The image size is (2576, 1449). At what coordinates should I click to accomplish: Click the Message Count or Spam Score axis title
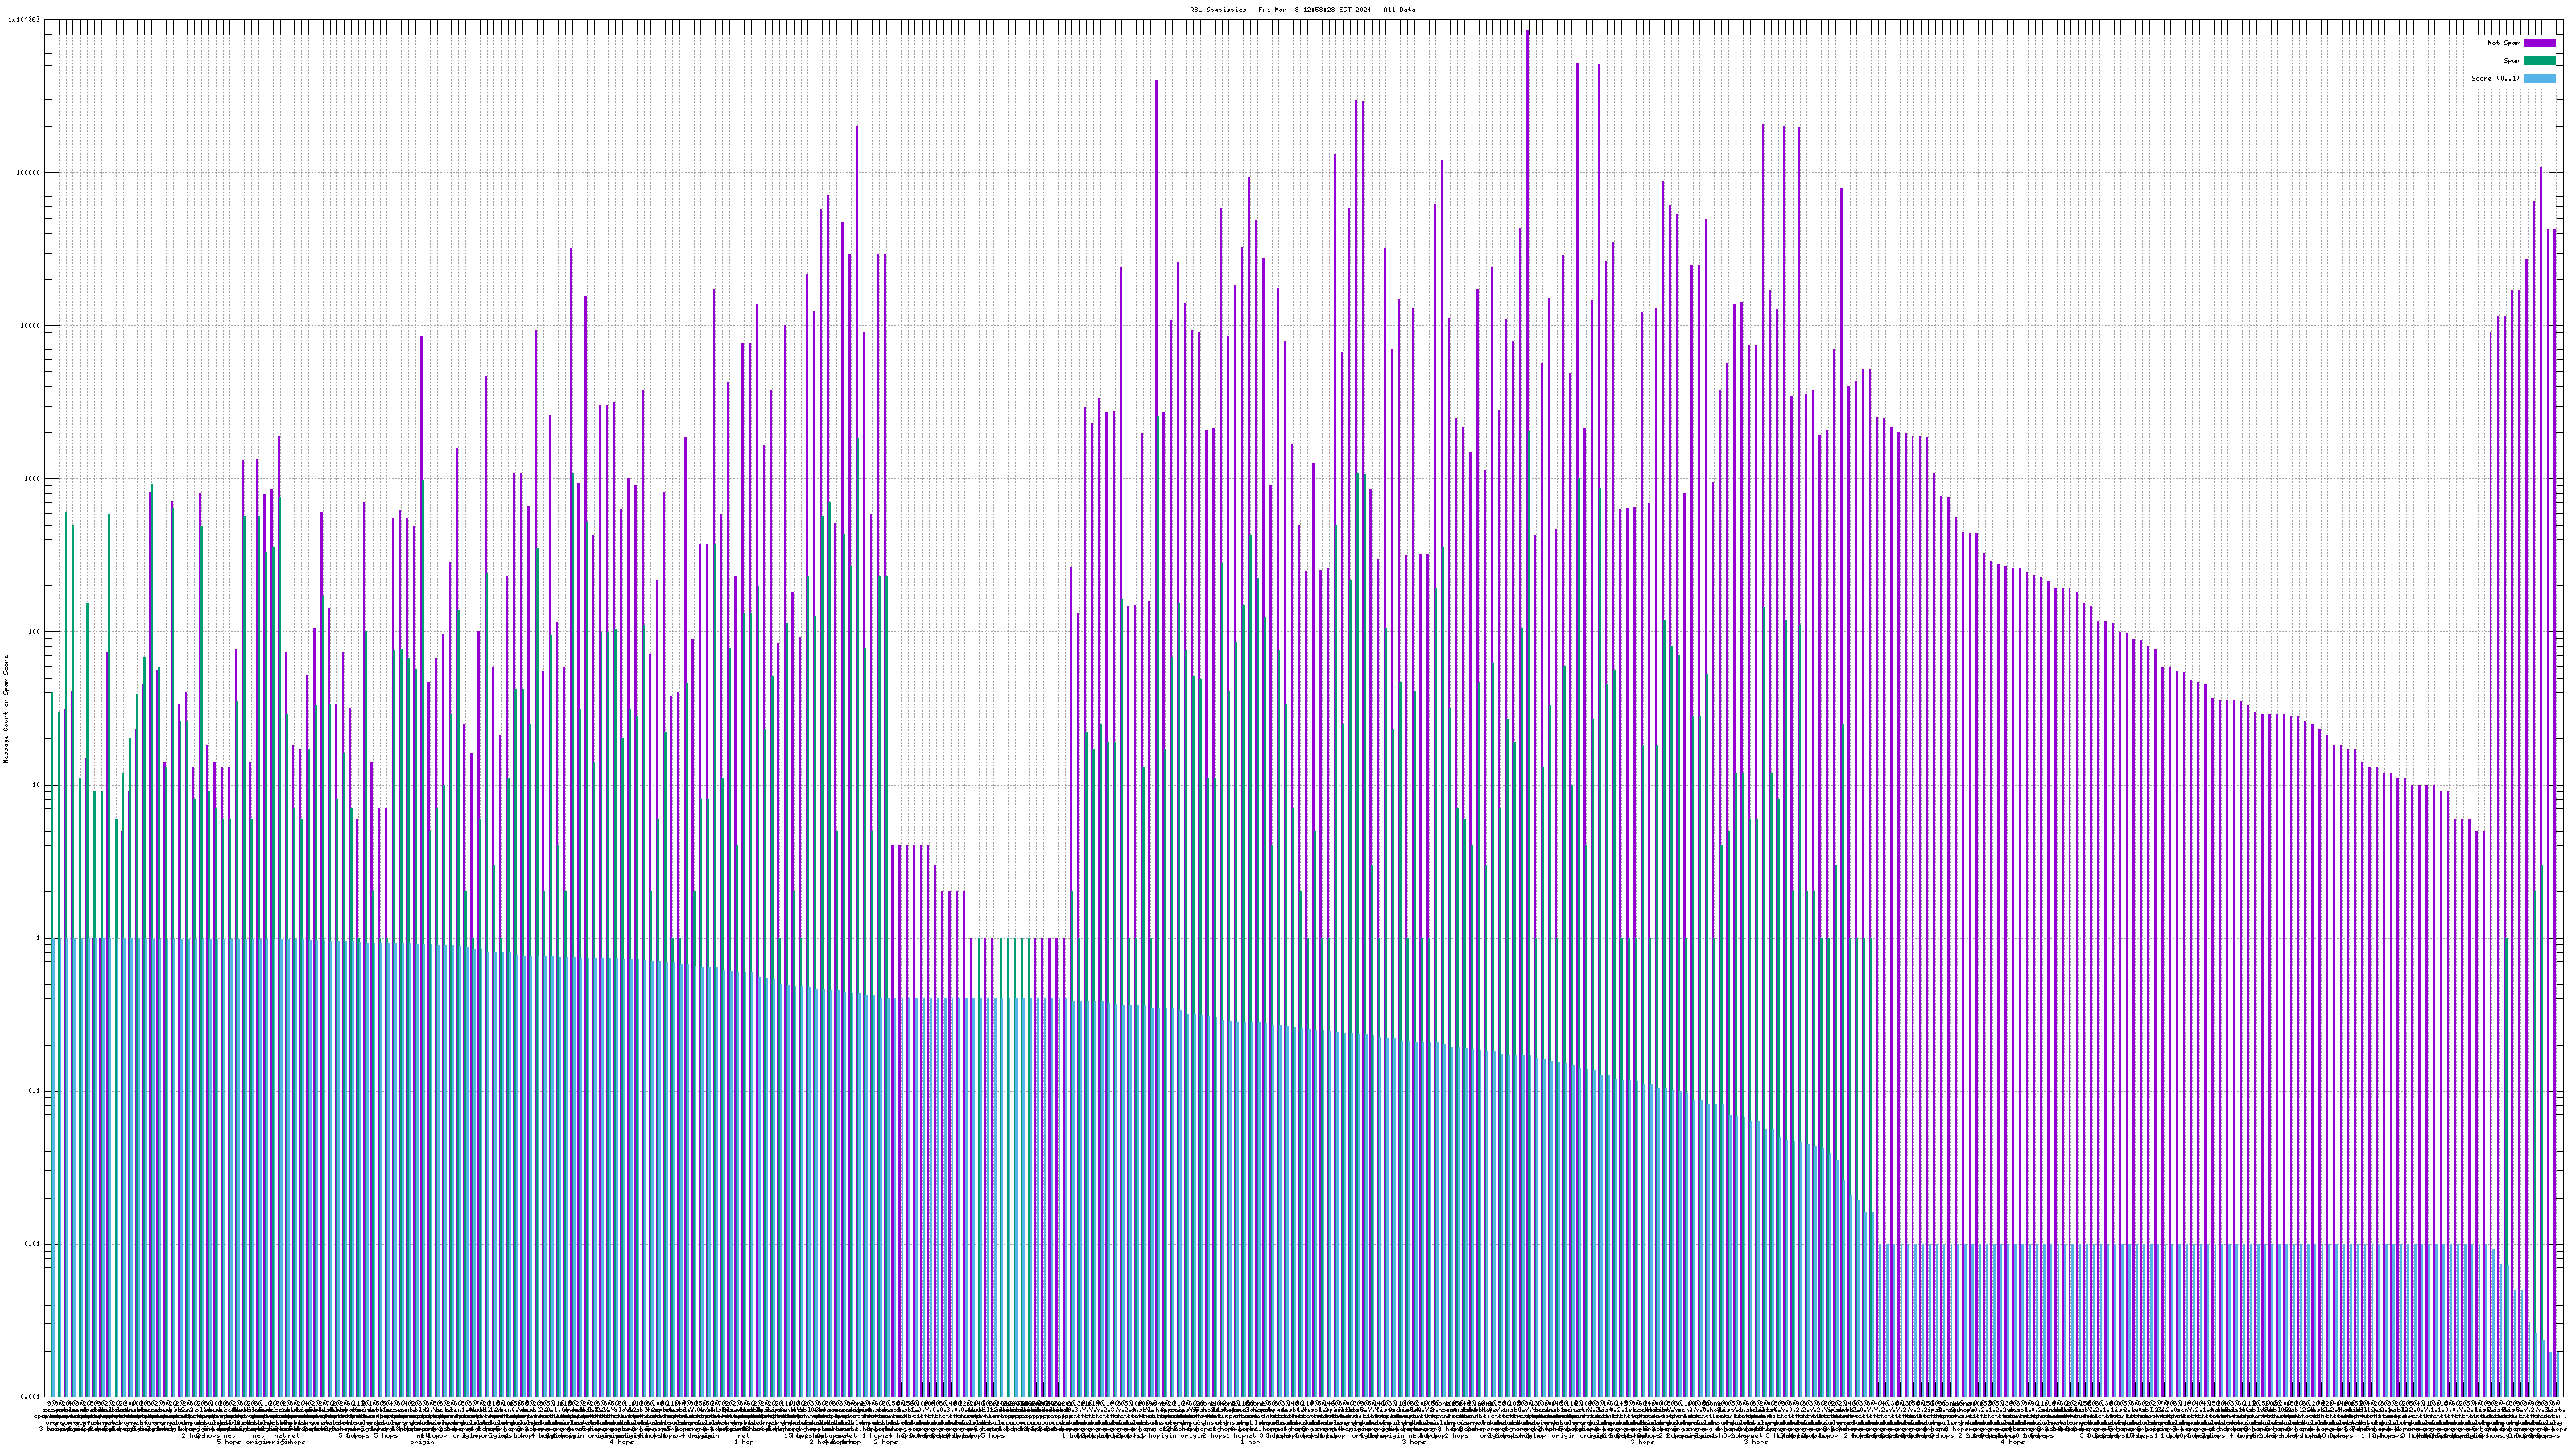[6, 709]
